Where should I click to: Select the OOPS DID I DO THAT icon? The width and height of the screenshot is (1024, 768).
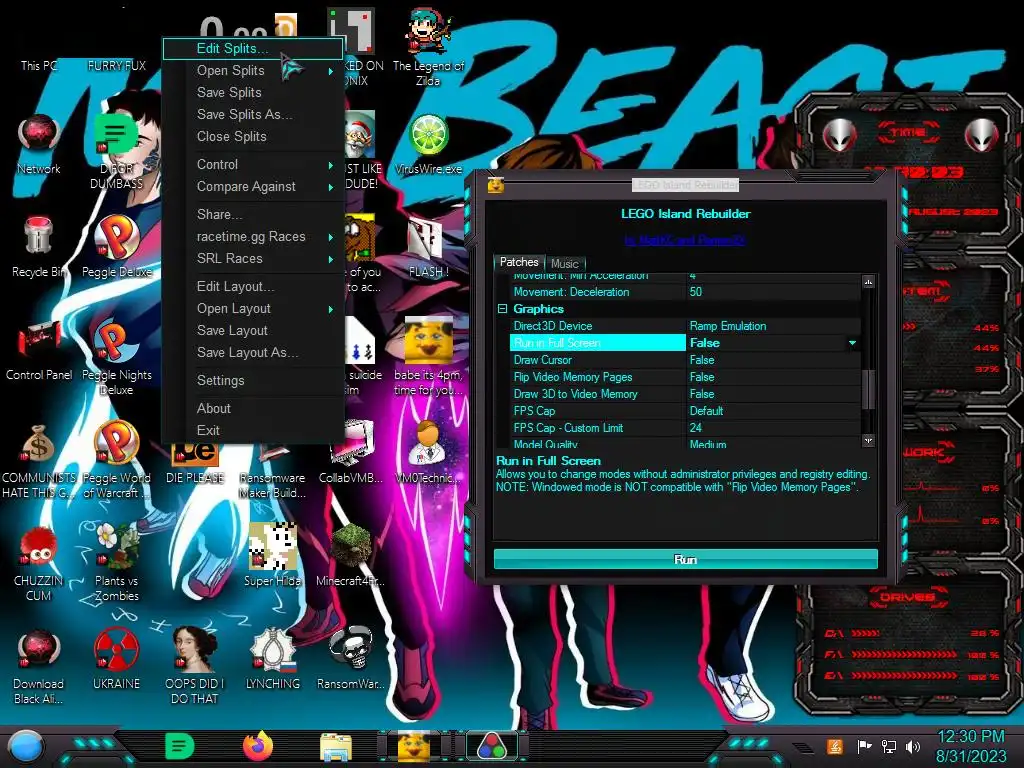tap(195, 667)
